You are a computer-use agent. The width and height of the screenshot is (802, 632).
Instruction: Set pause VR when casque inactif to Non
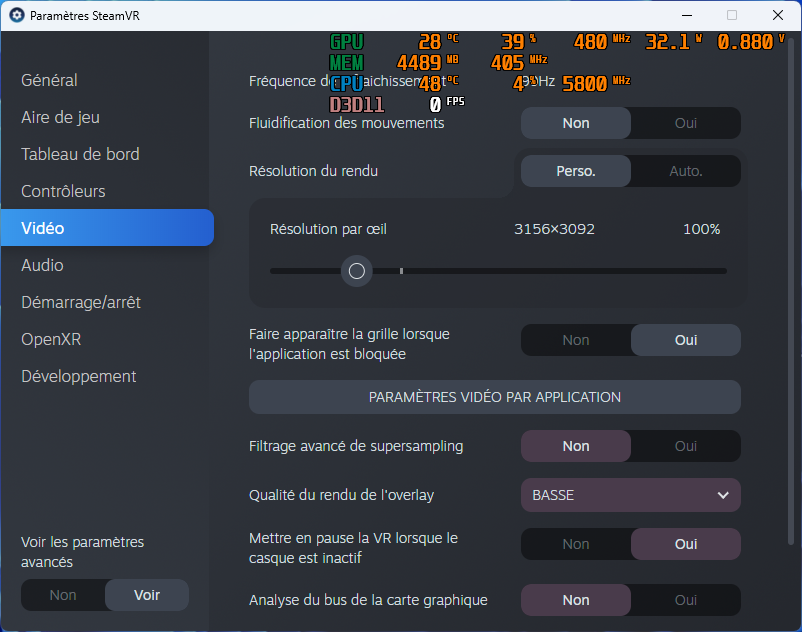[x=576, y=544]
